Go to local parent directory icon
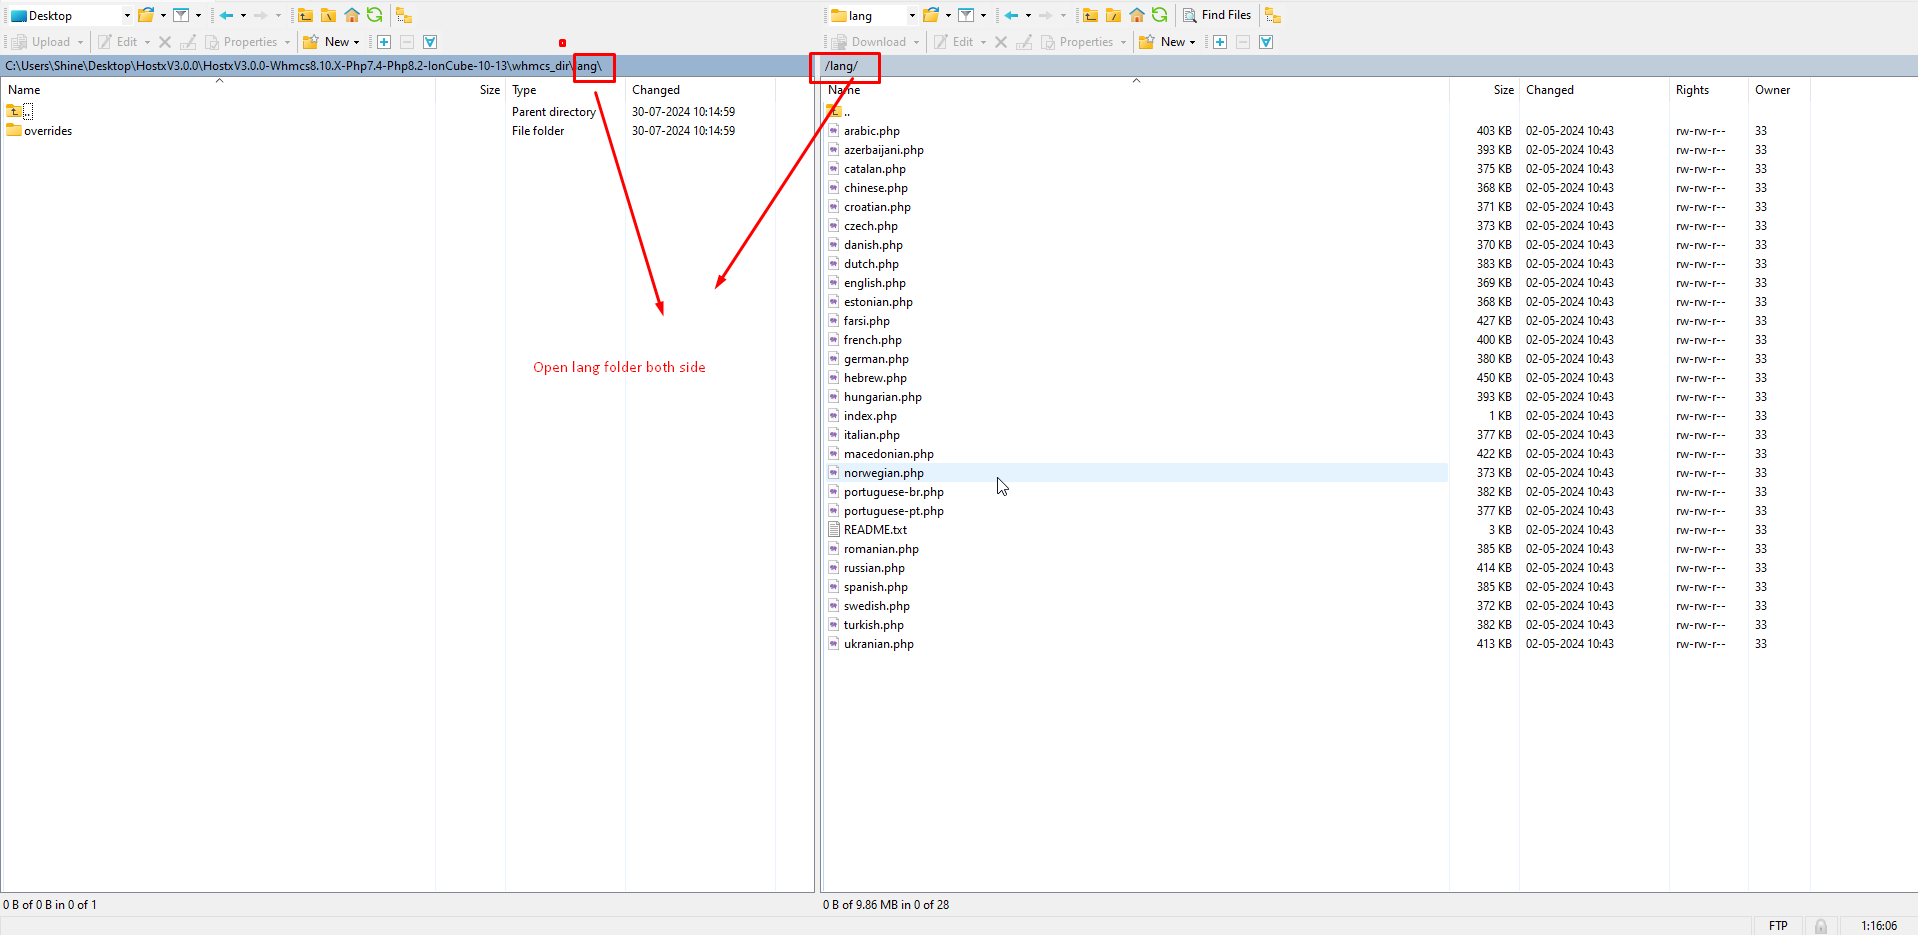Screen dimensions: 1918x935 click(305, 15)
